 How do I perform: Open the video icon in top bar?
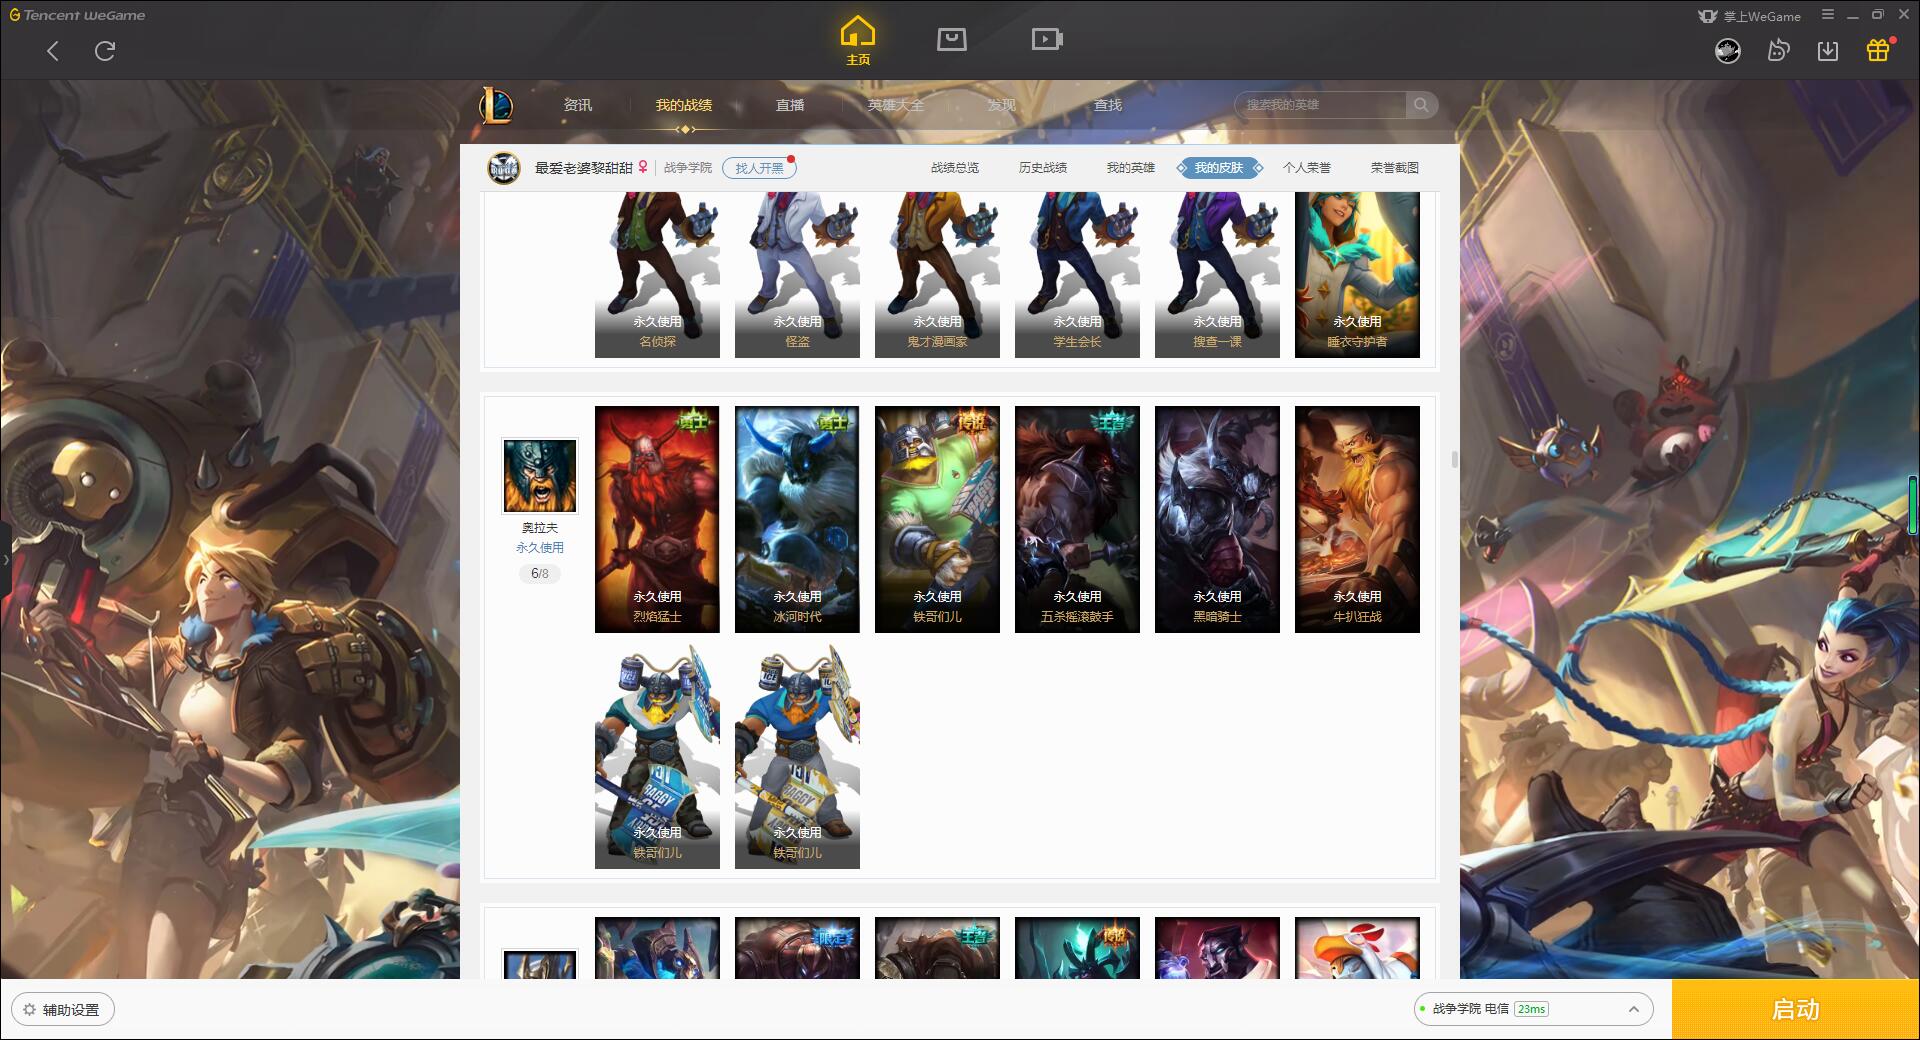[1047, 39]
